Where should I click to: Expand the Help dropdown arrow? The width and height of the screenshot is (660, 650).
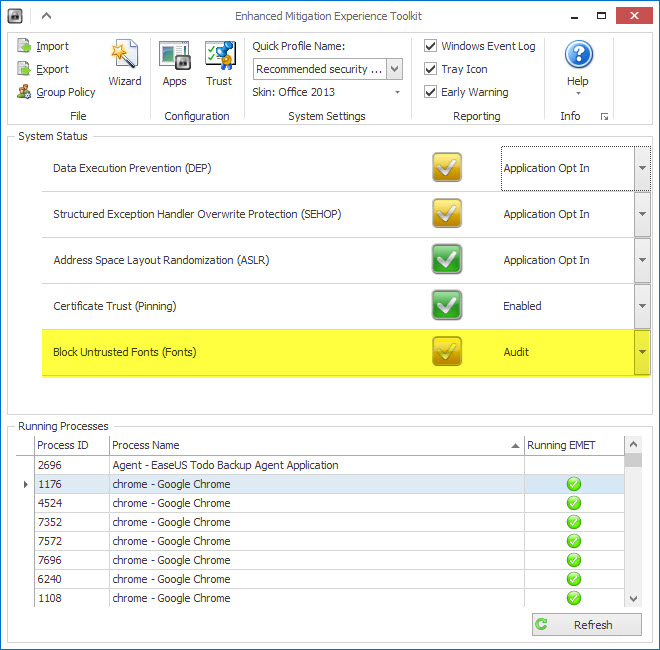pyautogui.click(x=578, y=93)
